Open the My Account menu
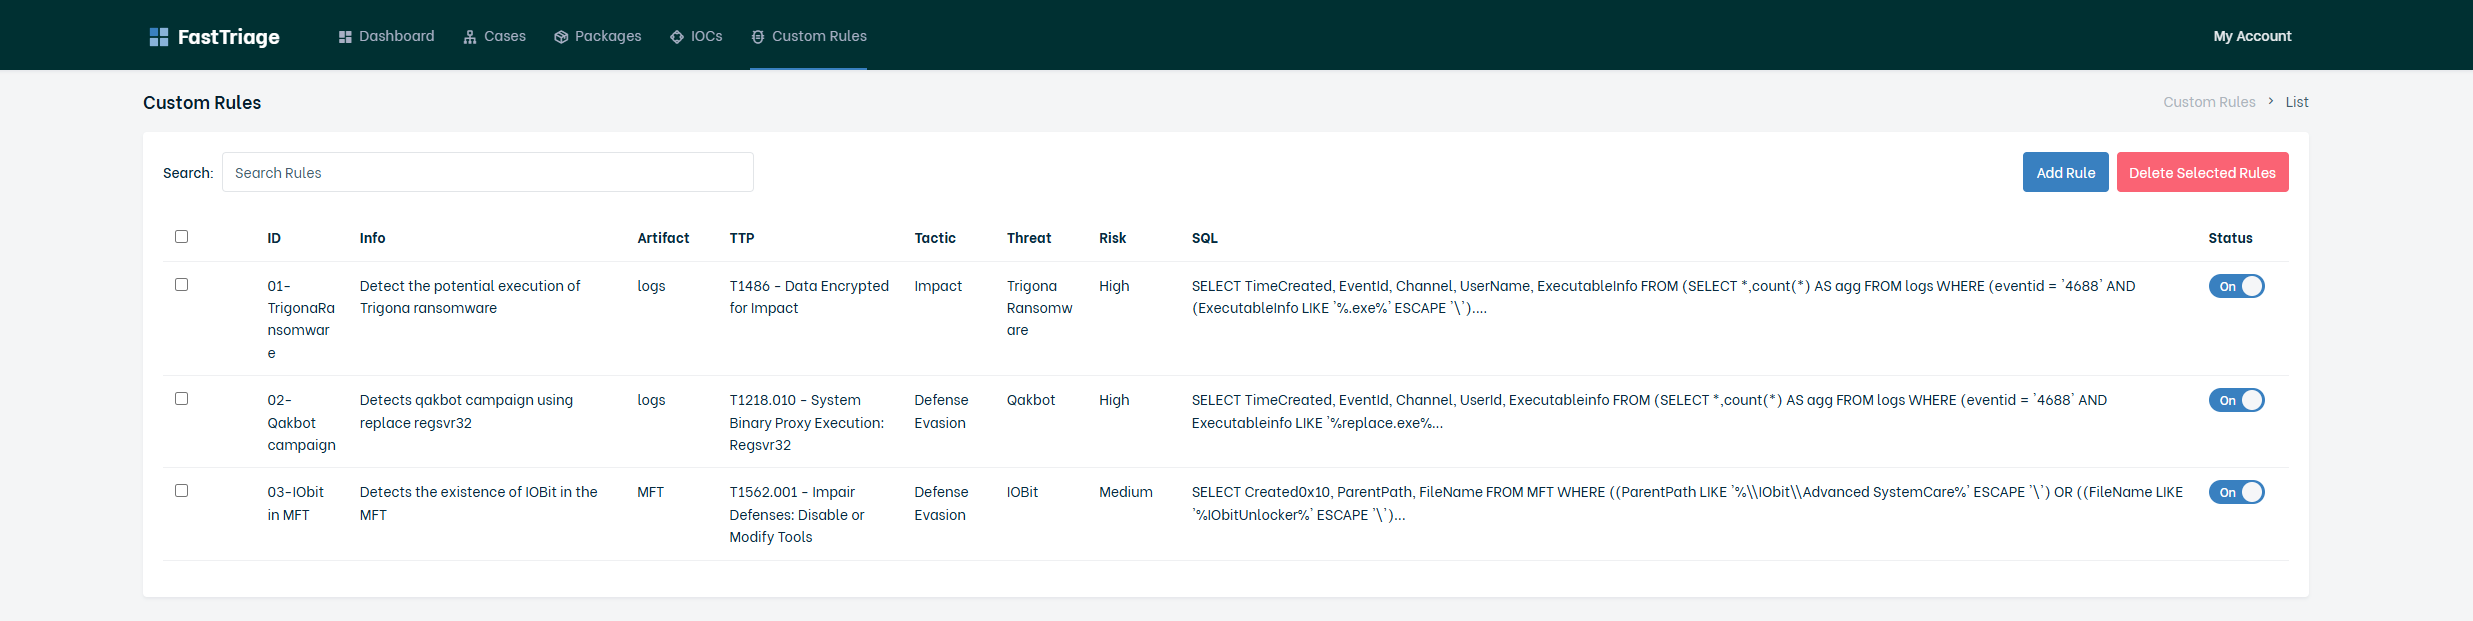Screen dimensions: 2473x621 [x=2252, y=36]
